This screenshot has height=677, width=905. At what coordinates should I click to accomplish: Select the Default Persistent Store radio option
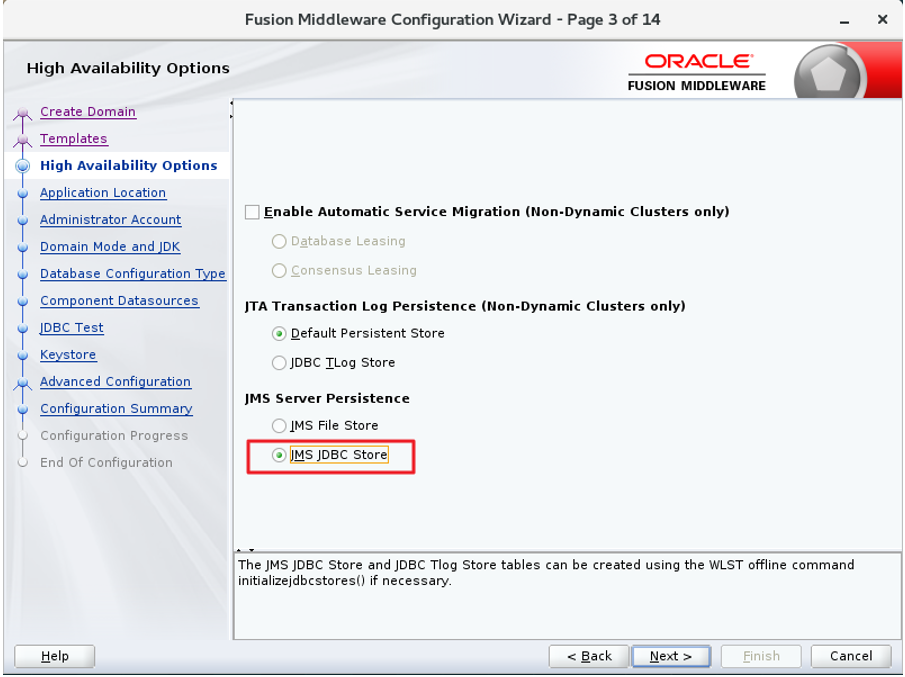pos(279,334)
